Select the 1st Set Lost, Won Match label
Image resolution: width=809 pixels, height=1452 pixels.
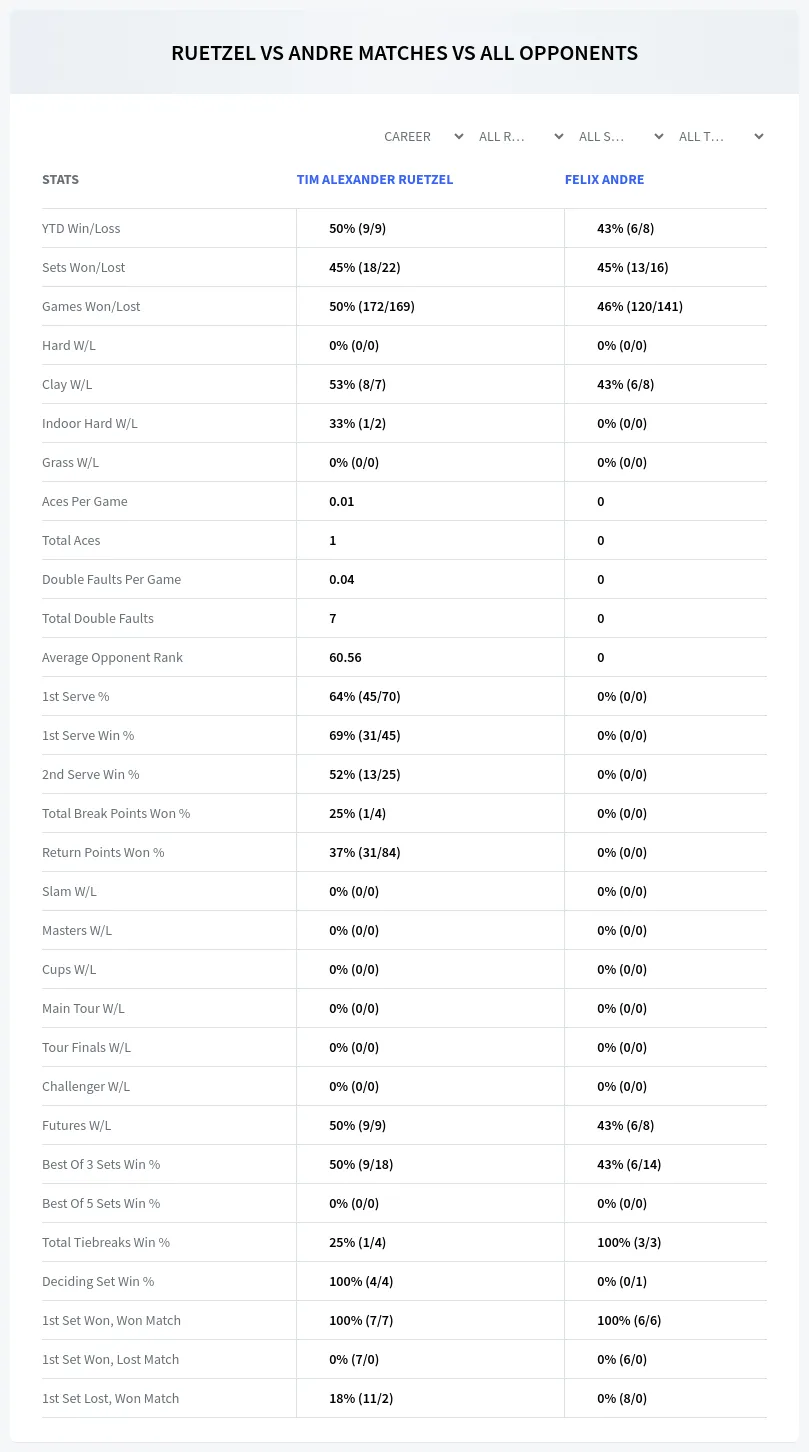tap(110, 1398)
